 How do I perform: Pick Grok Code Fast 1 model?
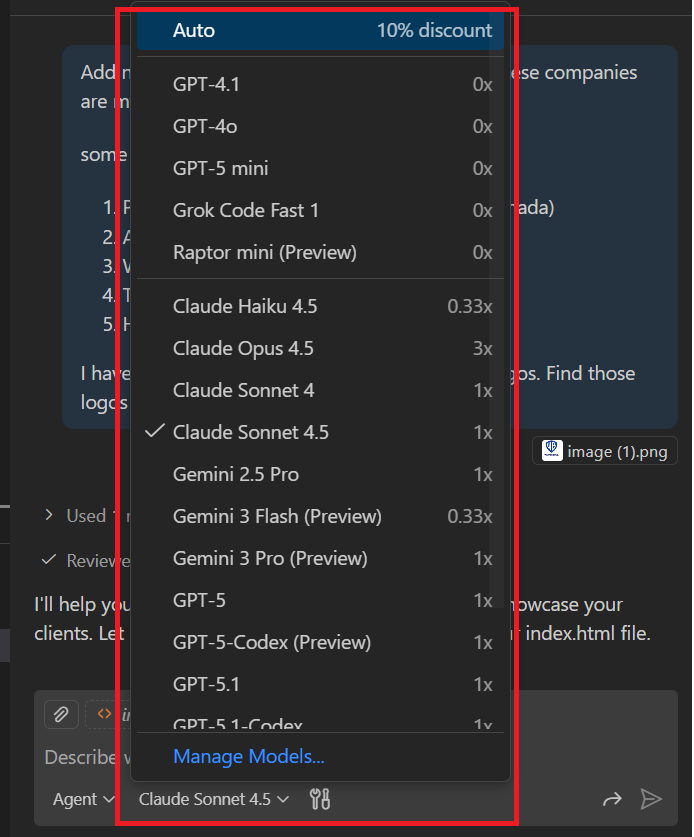pos(320,211)
